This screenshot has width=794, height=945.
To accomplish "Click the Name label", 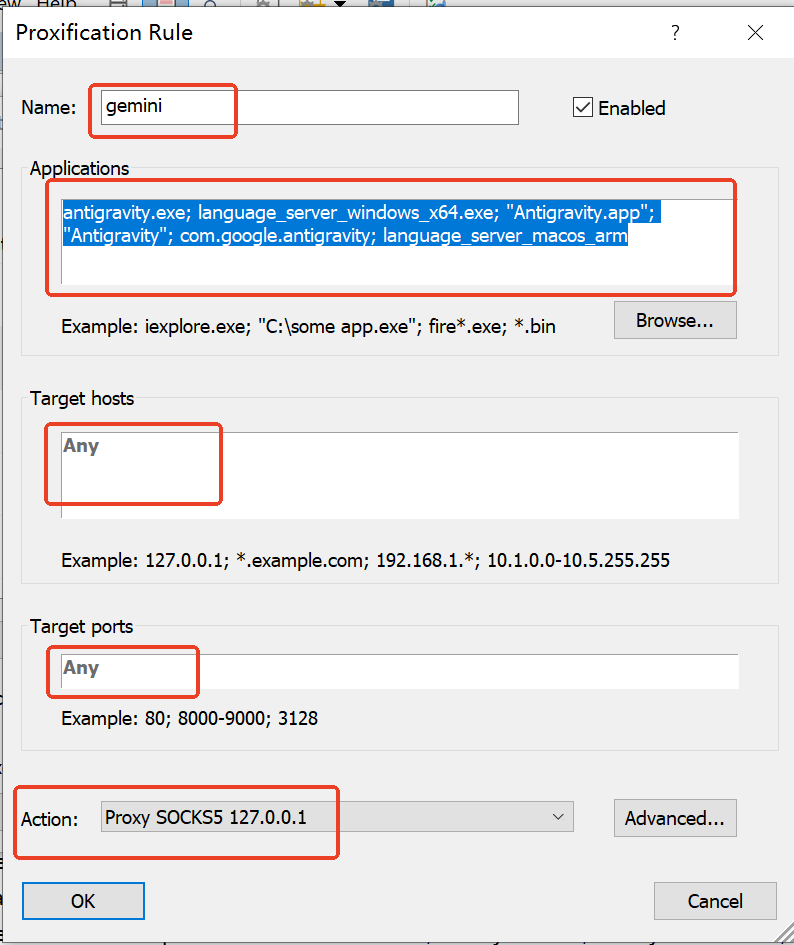I will [49, 108].
